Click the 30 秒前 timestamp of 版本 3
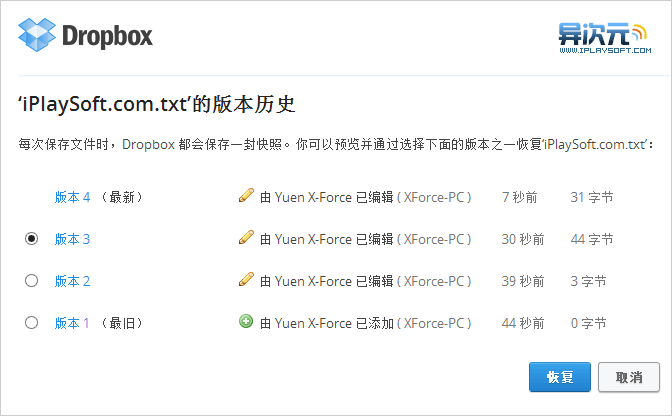The width and height of the screenshot is (672, 416). pyautogui.click(x=523, y=239)
